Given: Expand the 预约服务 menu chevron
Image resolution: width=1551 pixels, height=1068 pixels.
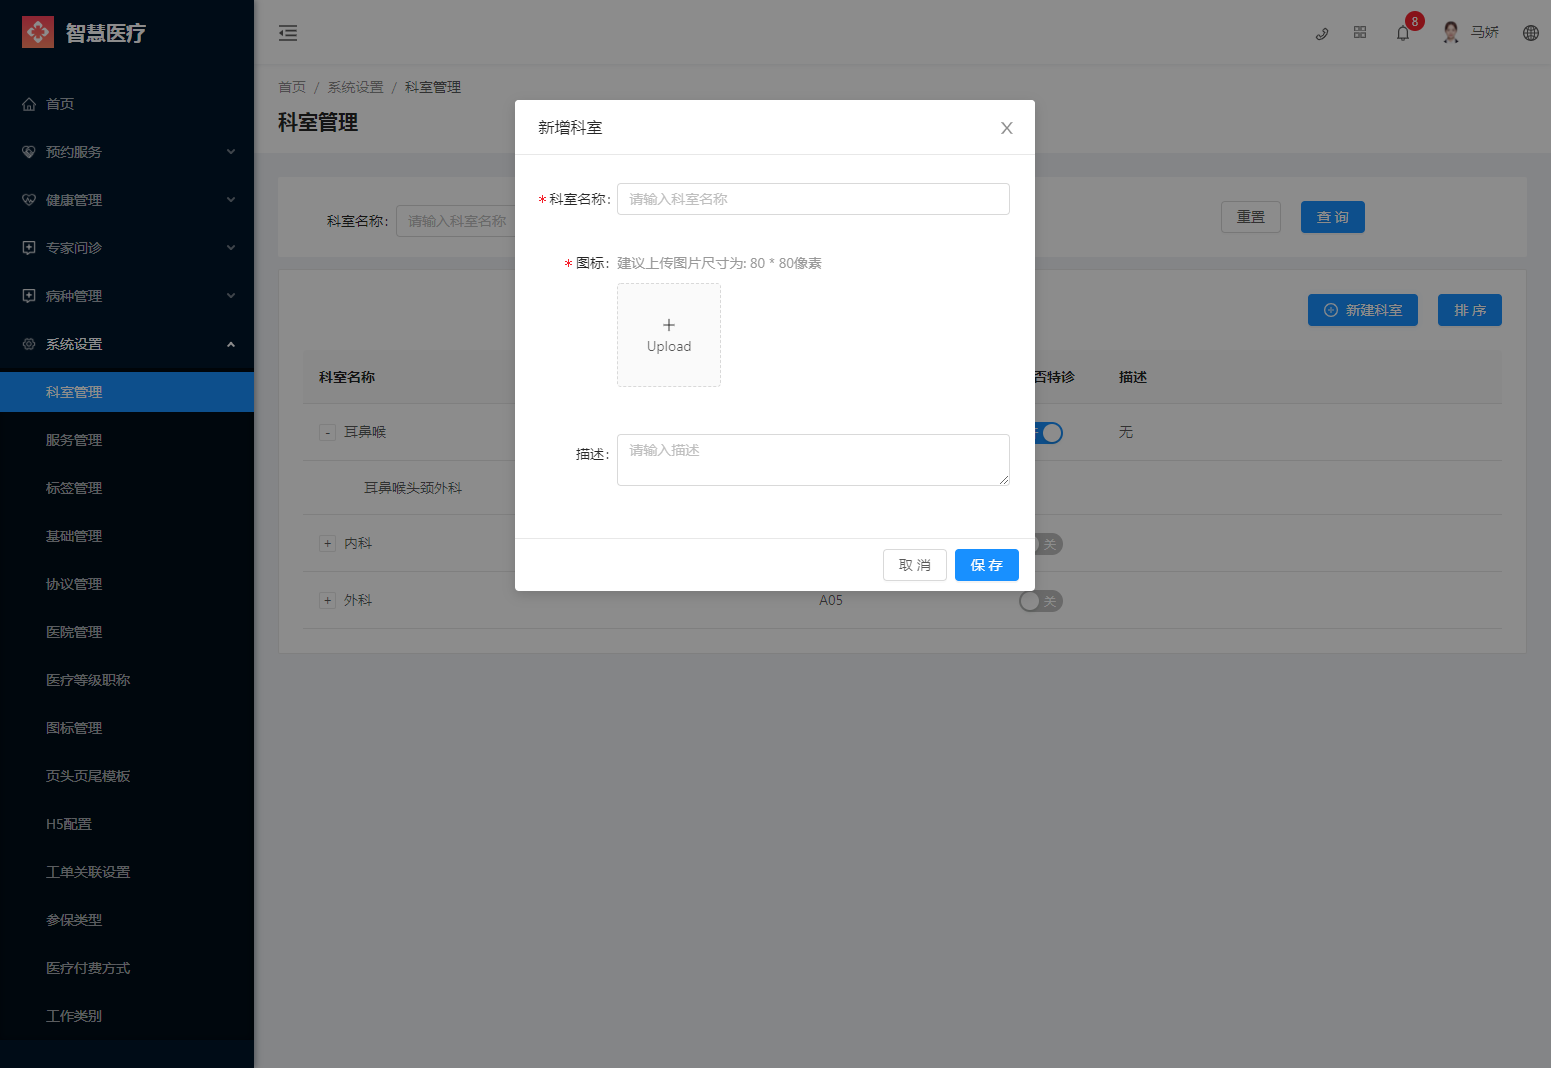Looking at the screenshot, I should [x=231, y=152].
